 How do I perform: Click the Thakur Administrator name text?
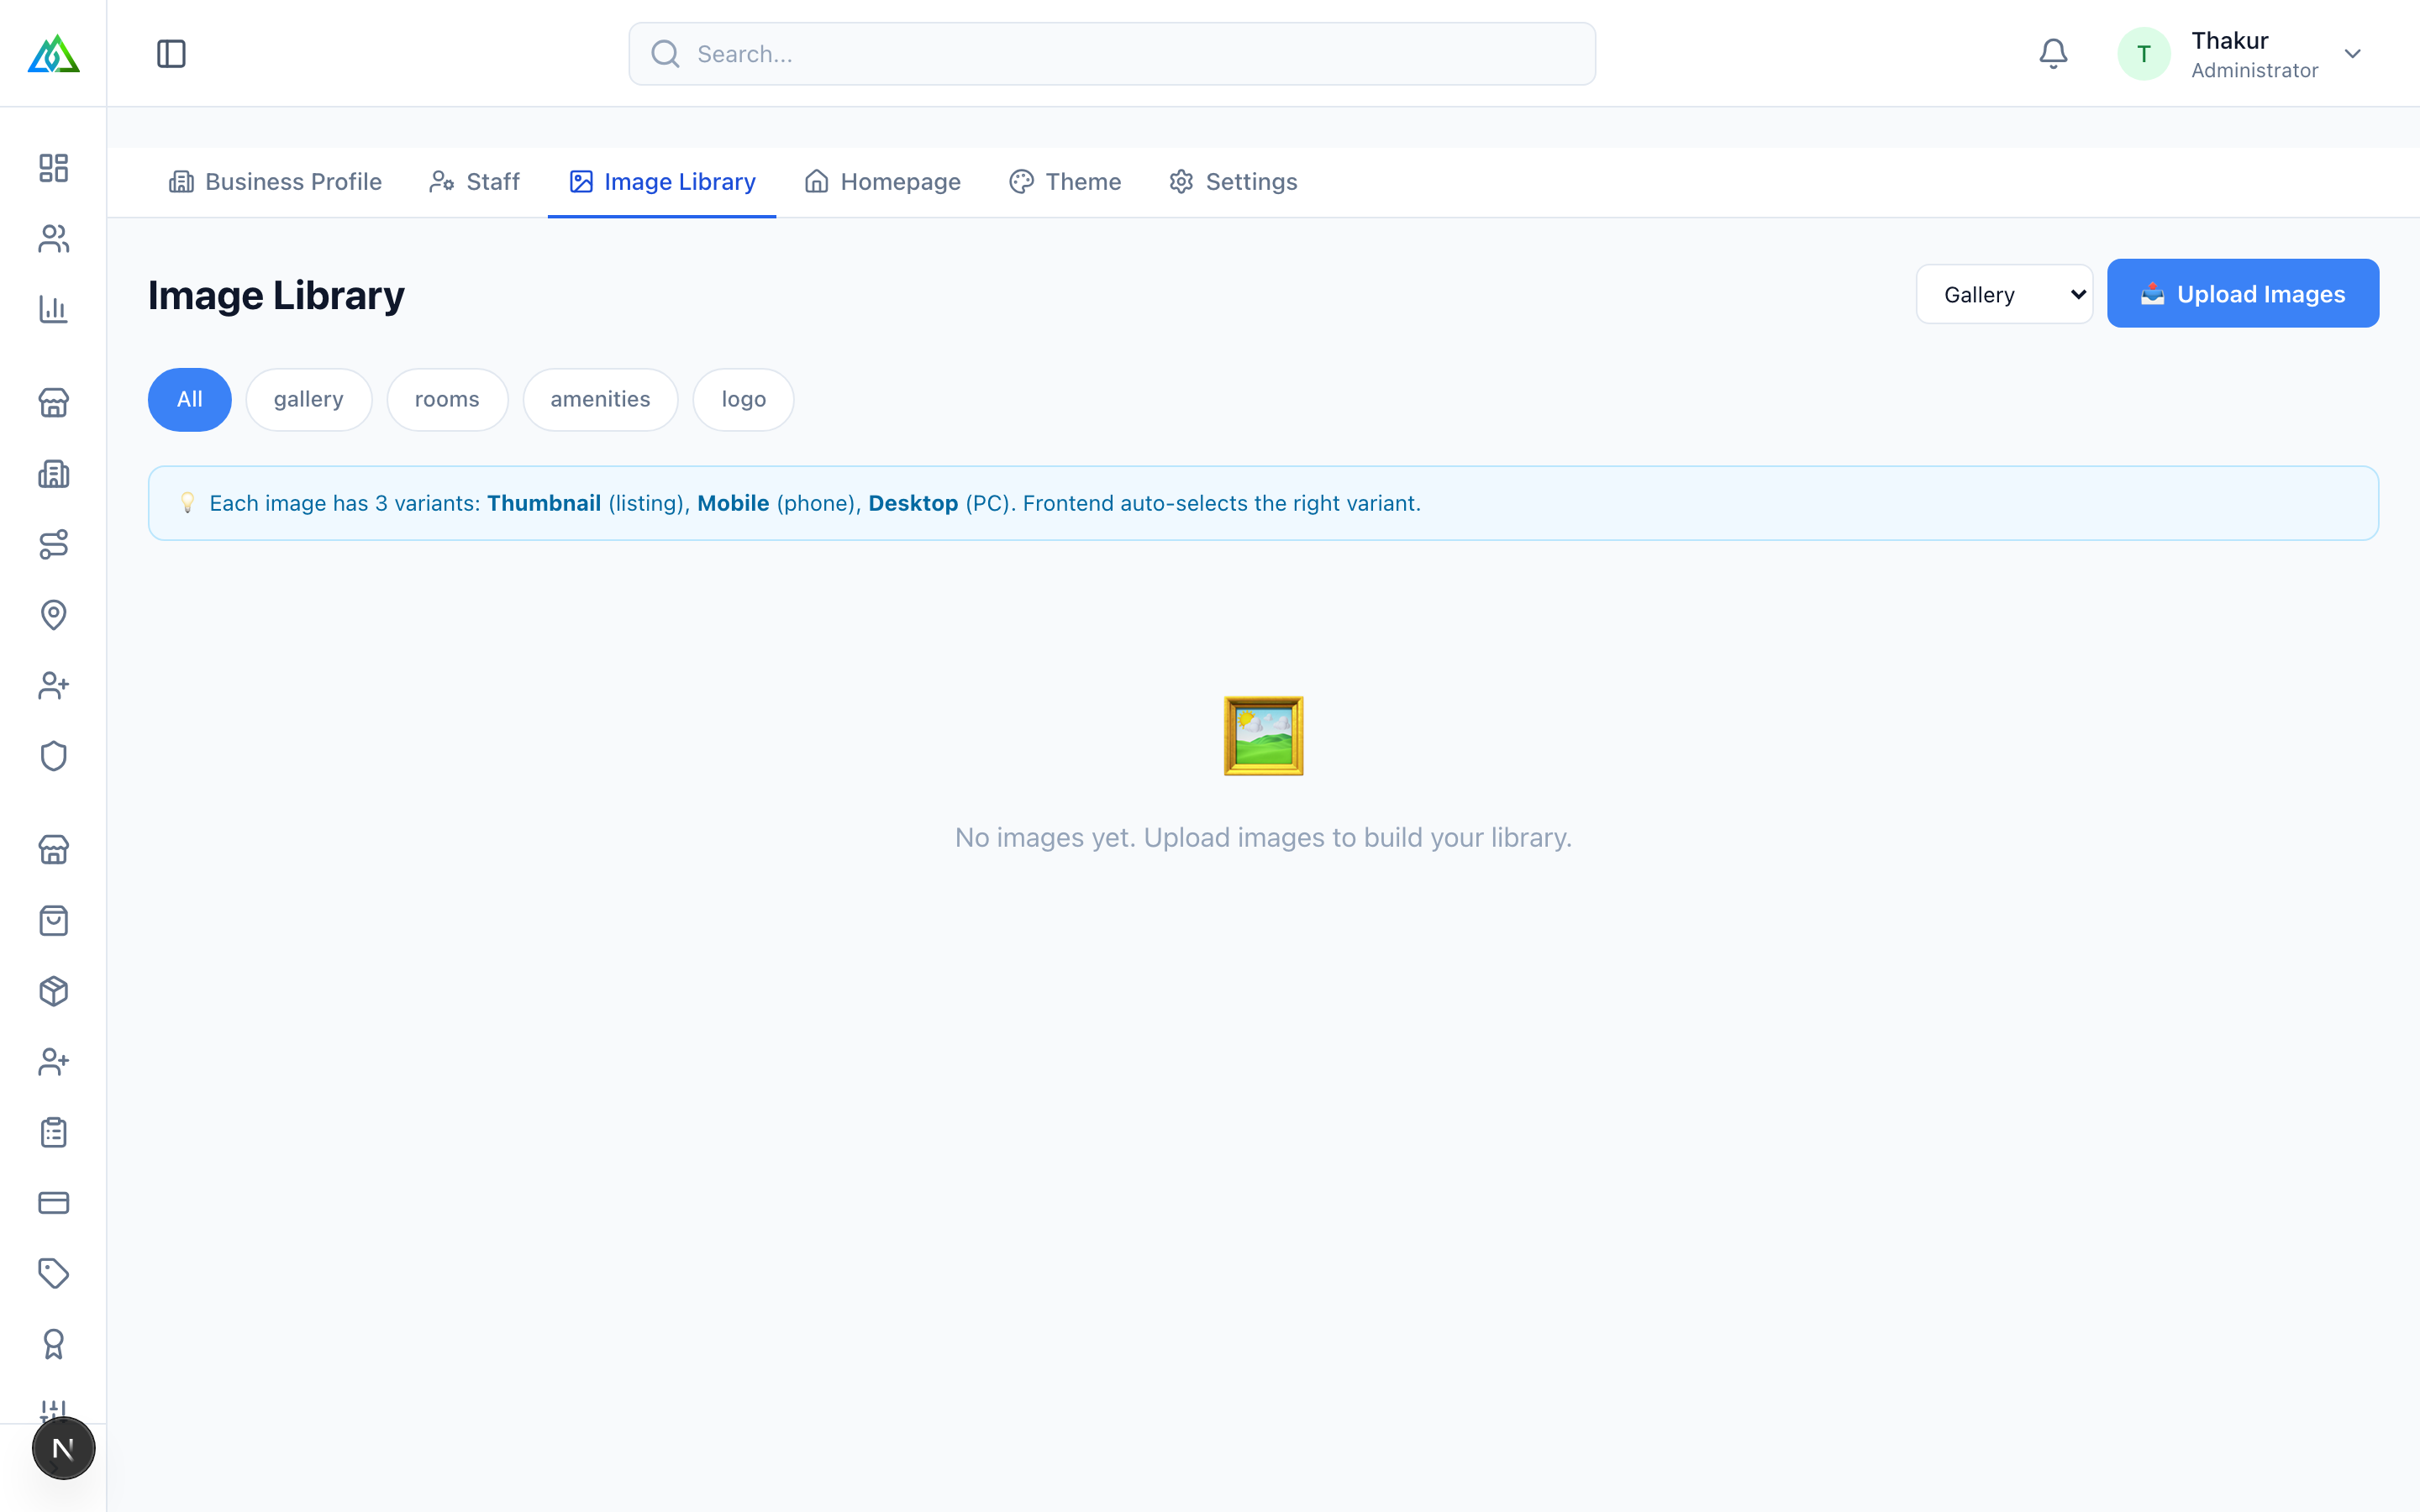pyautogui.click(x=2255, y=54)
